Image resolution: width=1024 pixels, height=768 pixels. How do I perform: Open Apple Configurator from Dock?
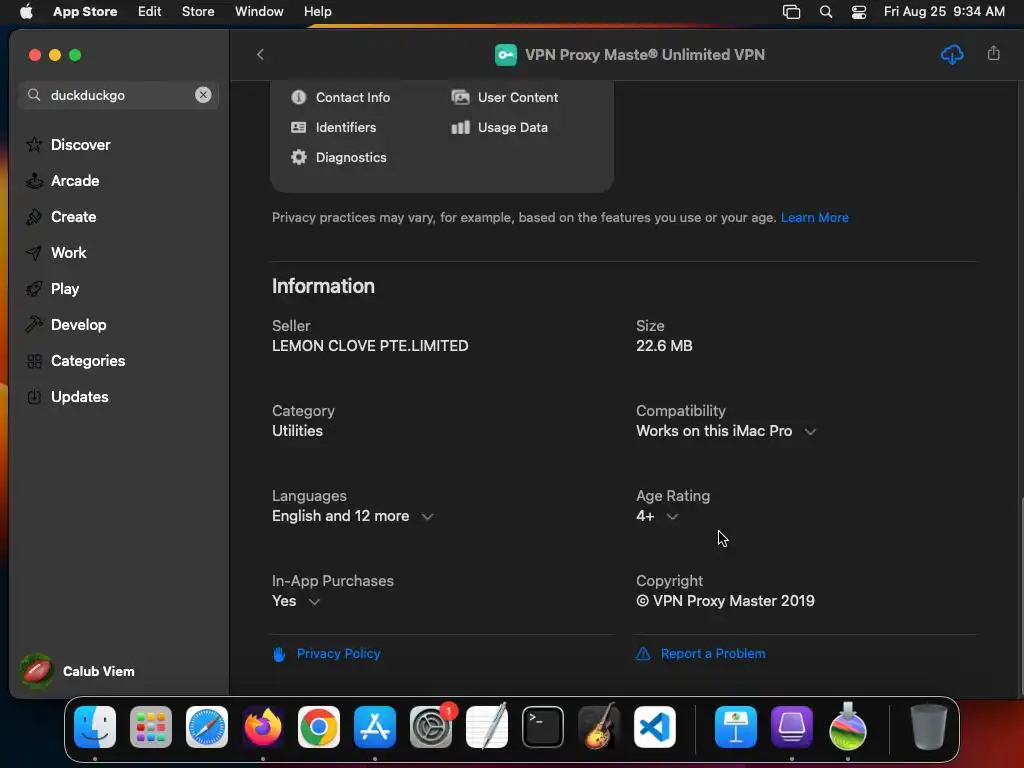click(792, 727)
